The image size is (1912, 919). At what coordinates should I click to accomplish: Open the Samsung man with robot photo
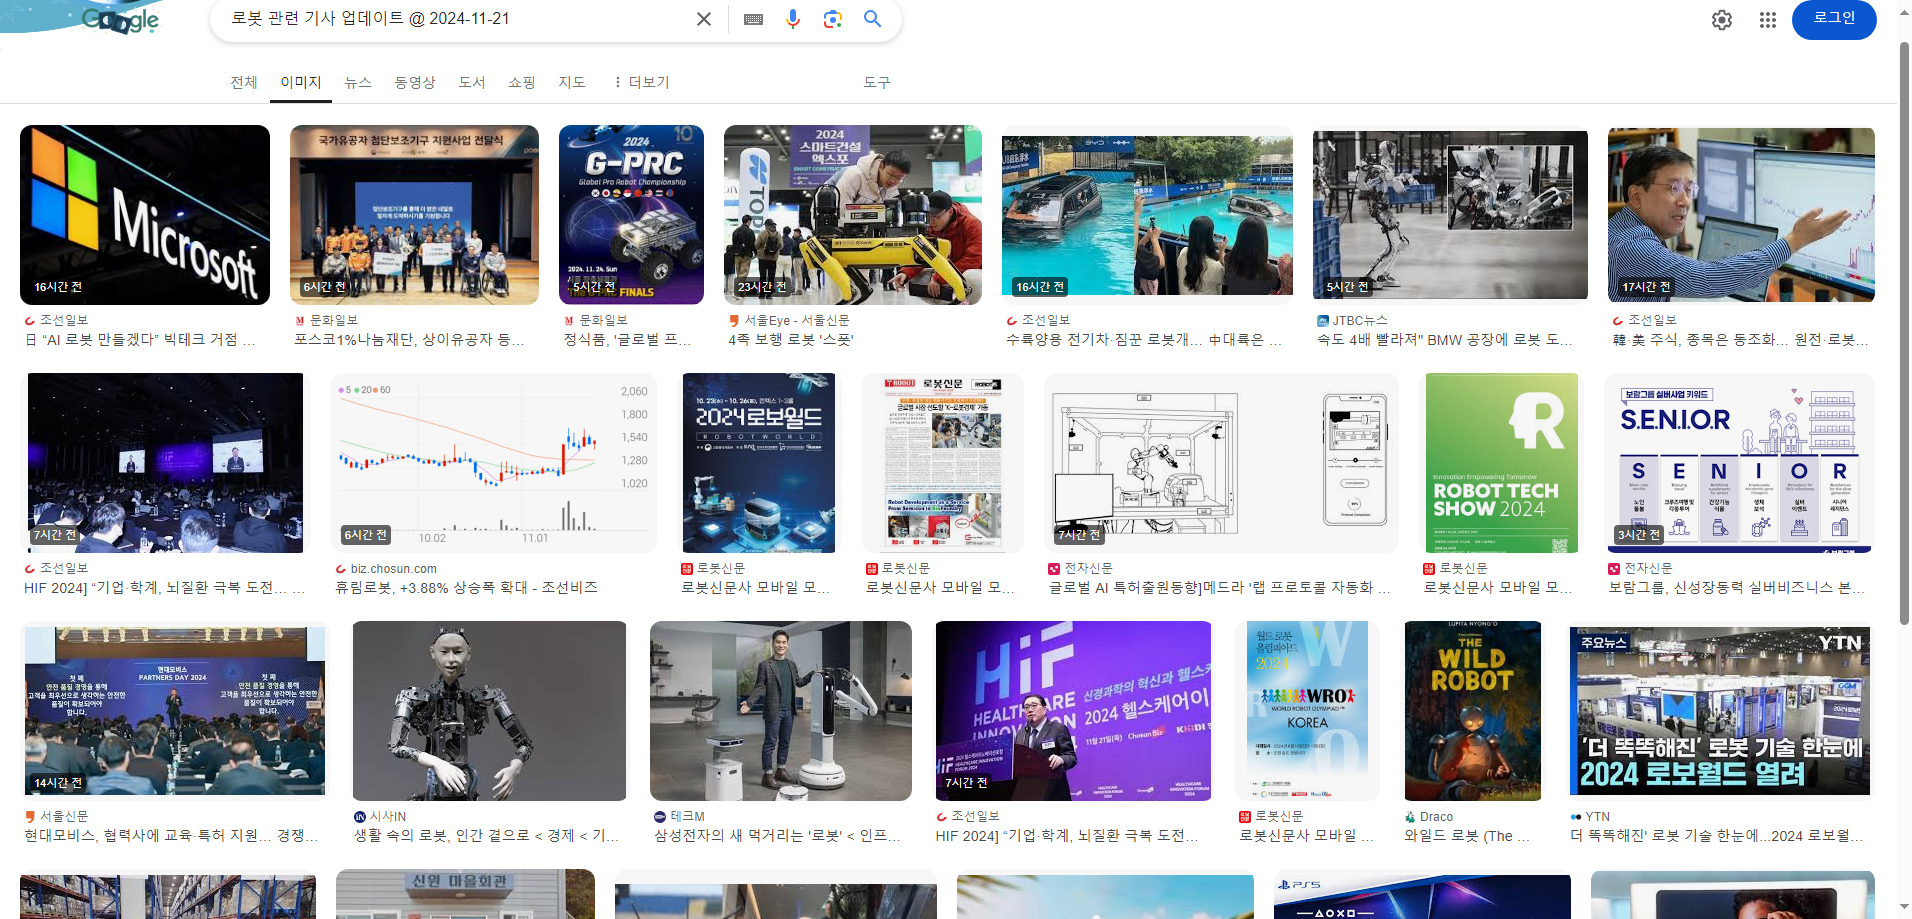point(781,711)
